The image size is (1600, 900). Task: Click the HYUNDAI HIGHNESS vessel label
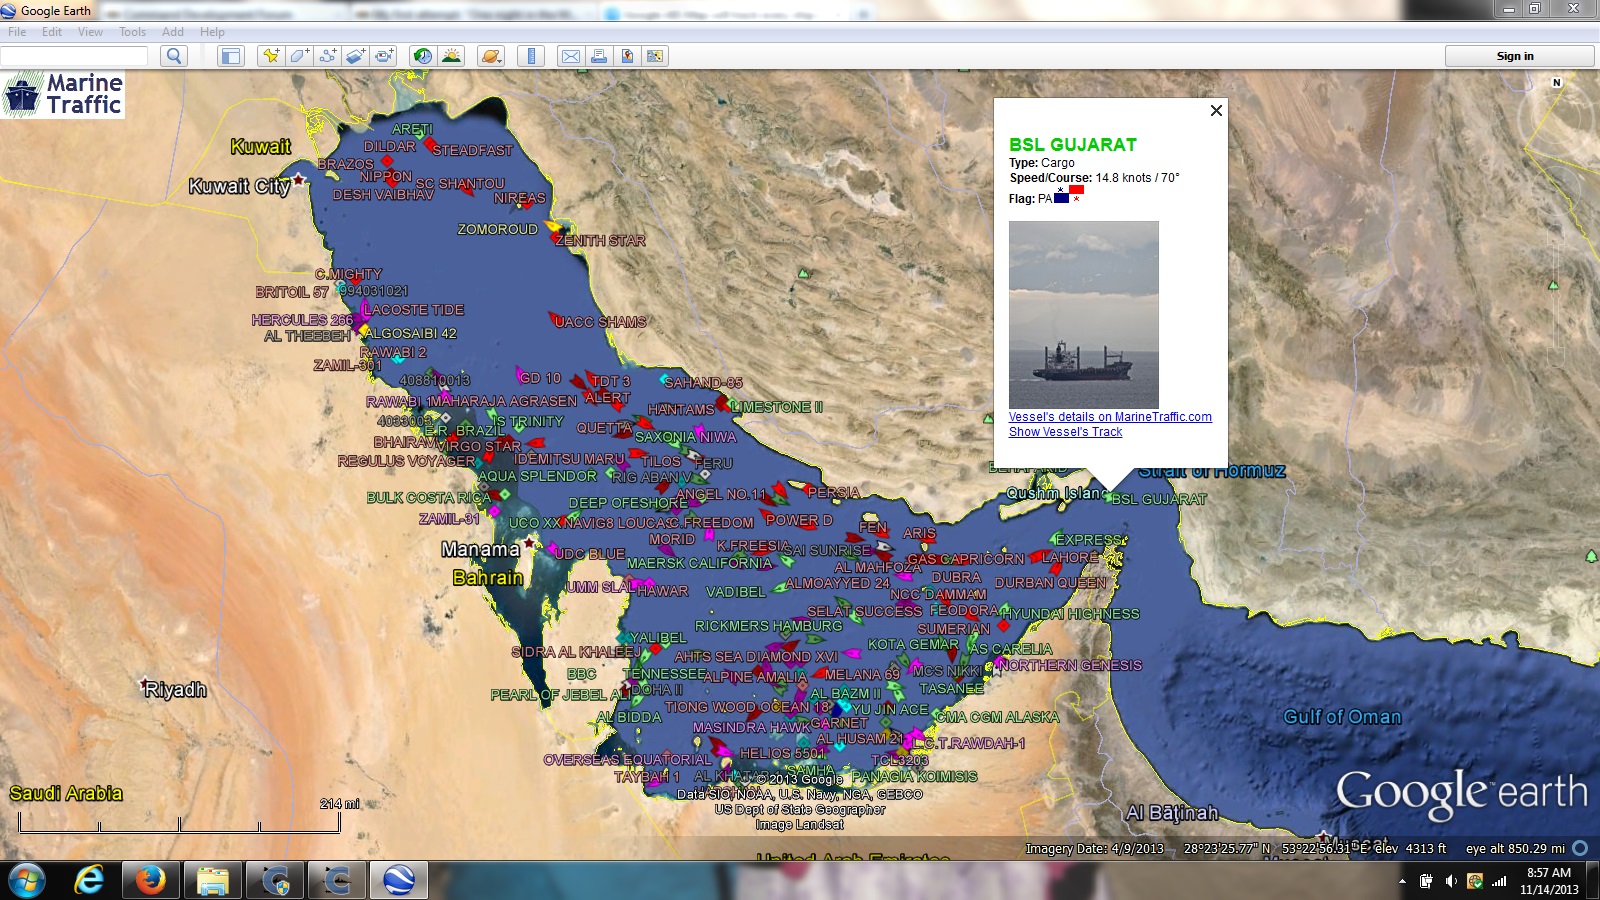[x=1070, y=614]
